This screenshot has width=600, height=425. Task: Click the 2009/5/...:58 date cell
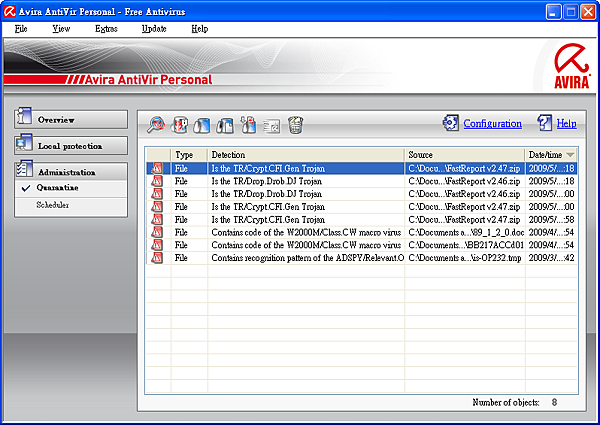[x=551, y=220]
